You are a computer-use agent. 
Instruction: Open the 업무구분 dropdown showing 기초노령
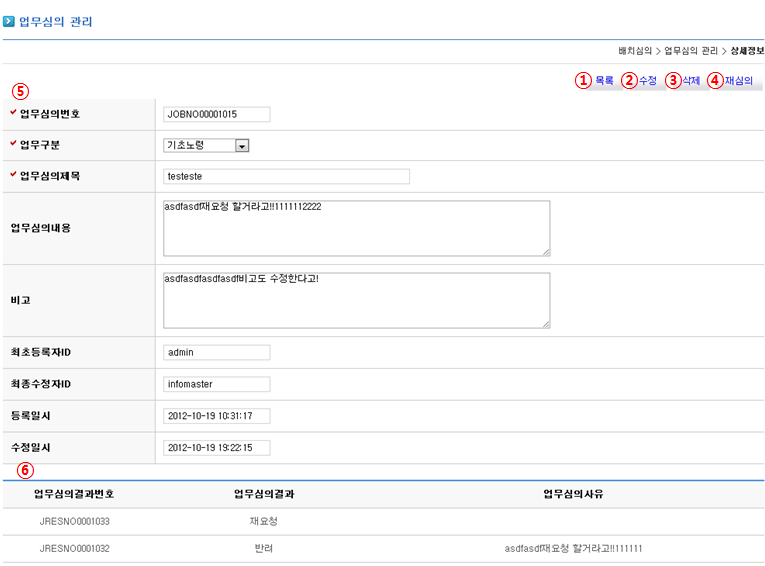[x=206, y=146]
